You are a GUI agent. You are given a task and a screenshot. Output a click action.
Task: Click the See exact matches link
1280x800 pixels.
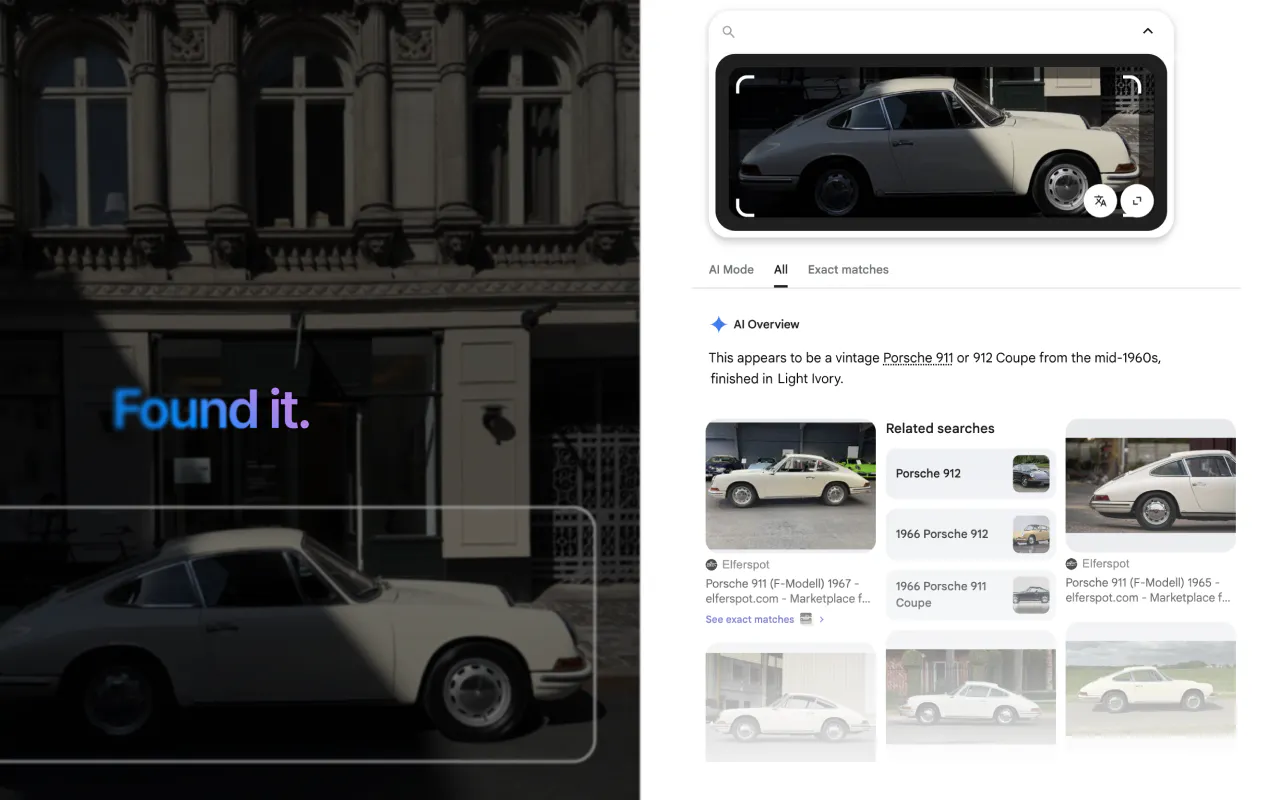click(x=750, y=620)
